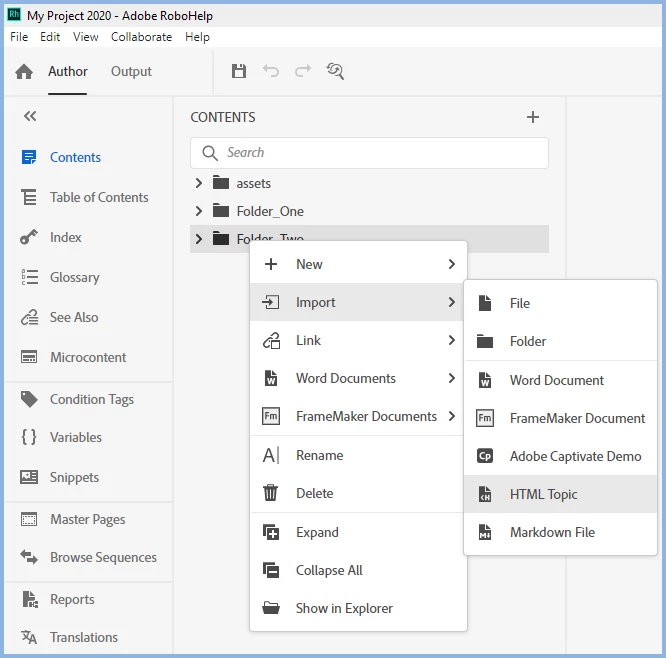Image resolution: width=666 pixels, height=658 pixels.
Task: Collapse the left panel with double-chevron
Action: click(x=30, y=116)
